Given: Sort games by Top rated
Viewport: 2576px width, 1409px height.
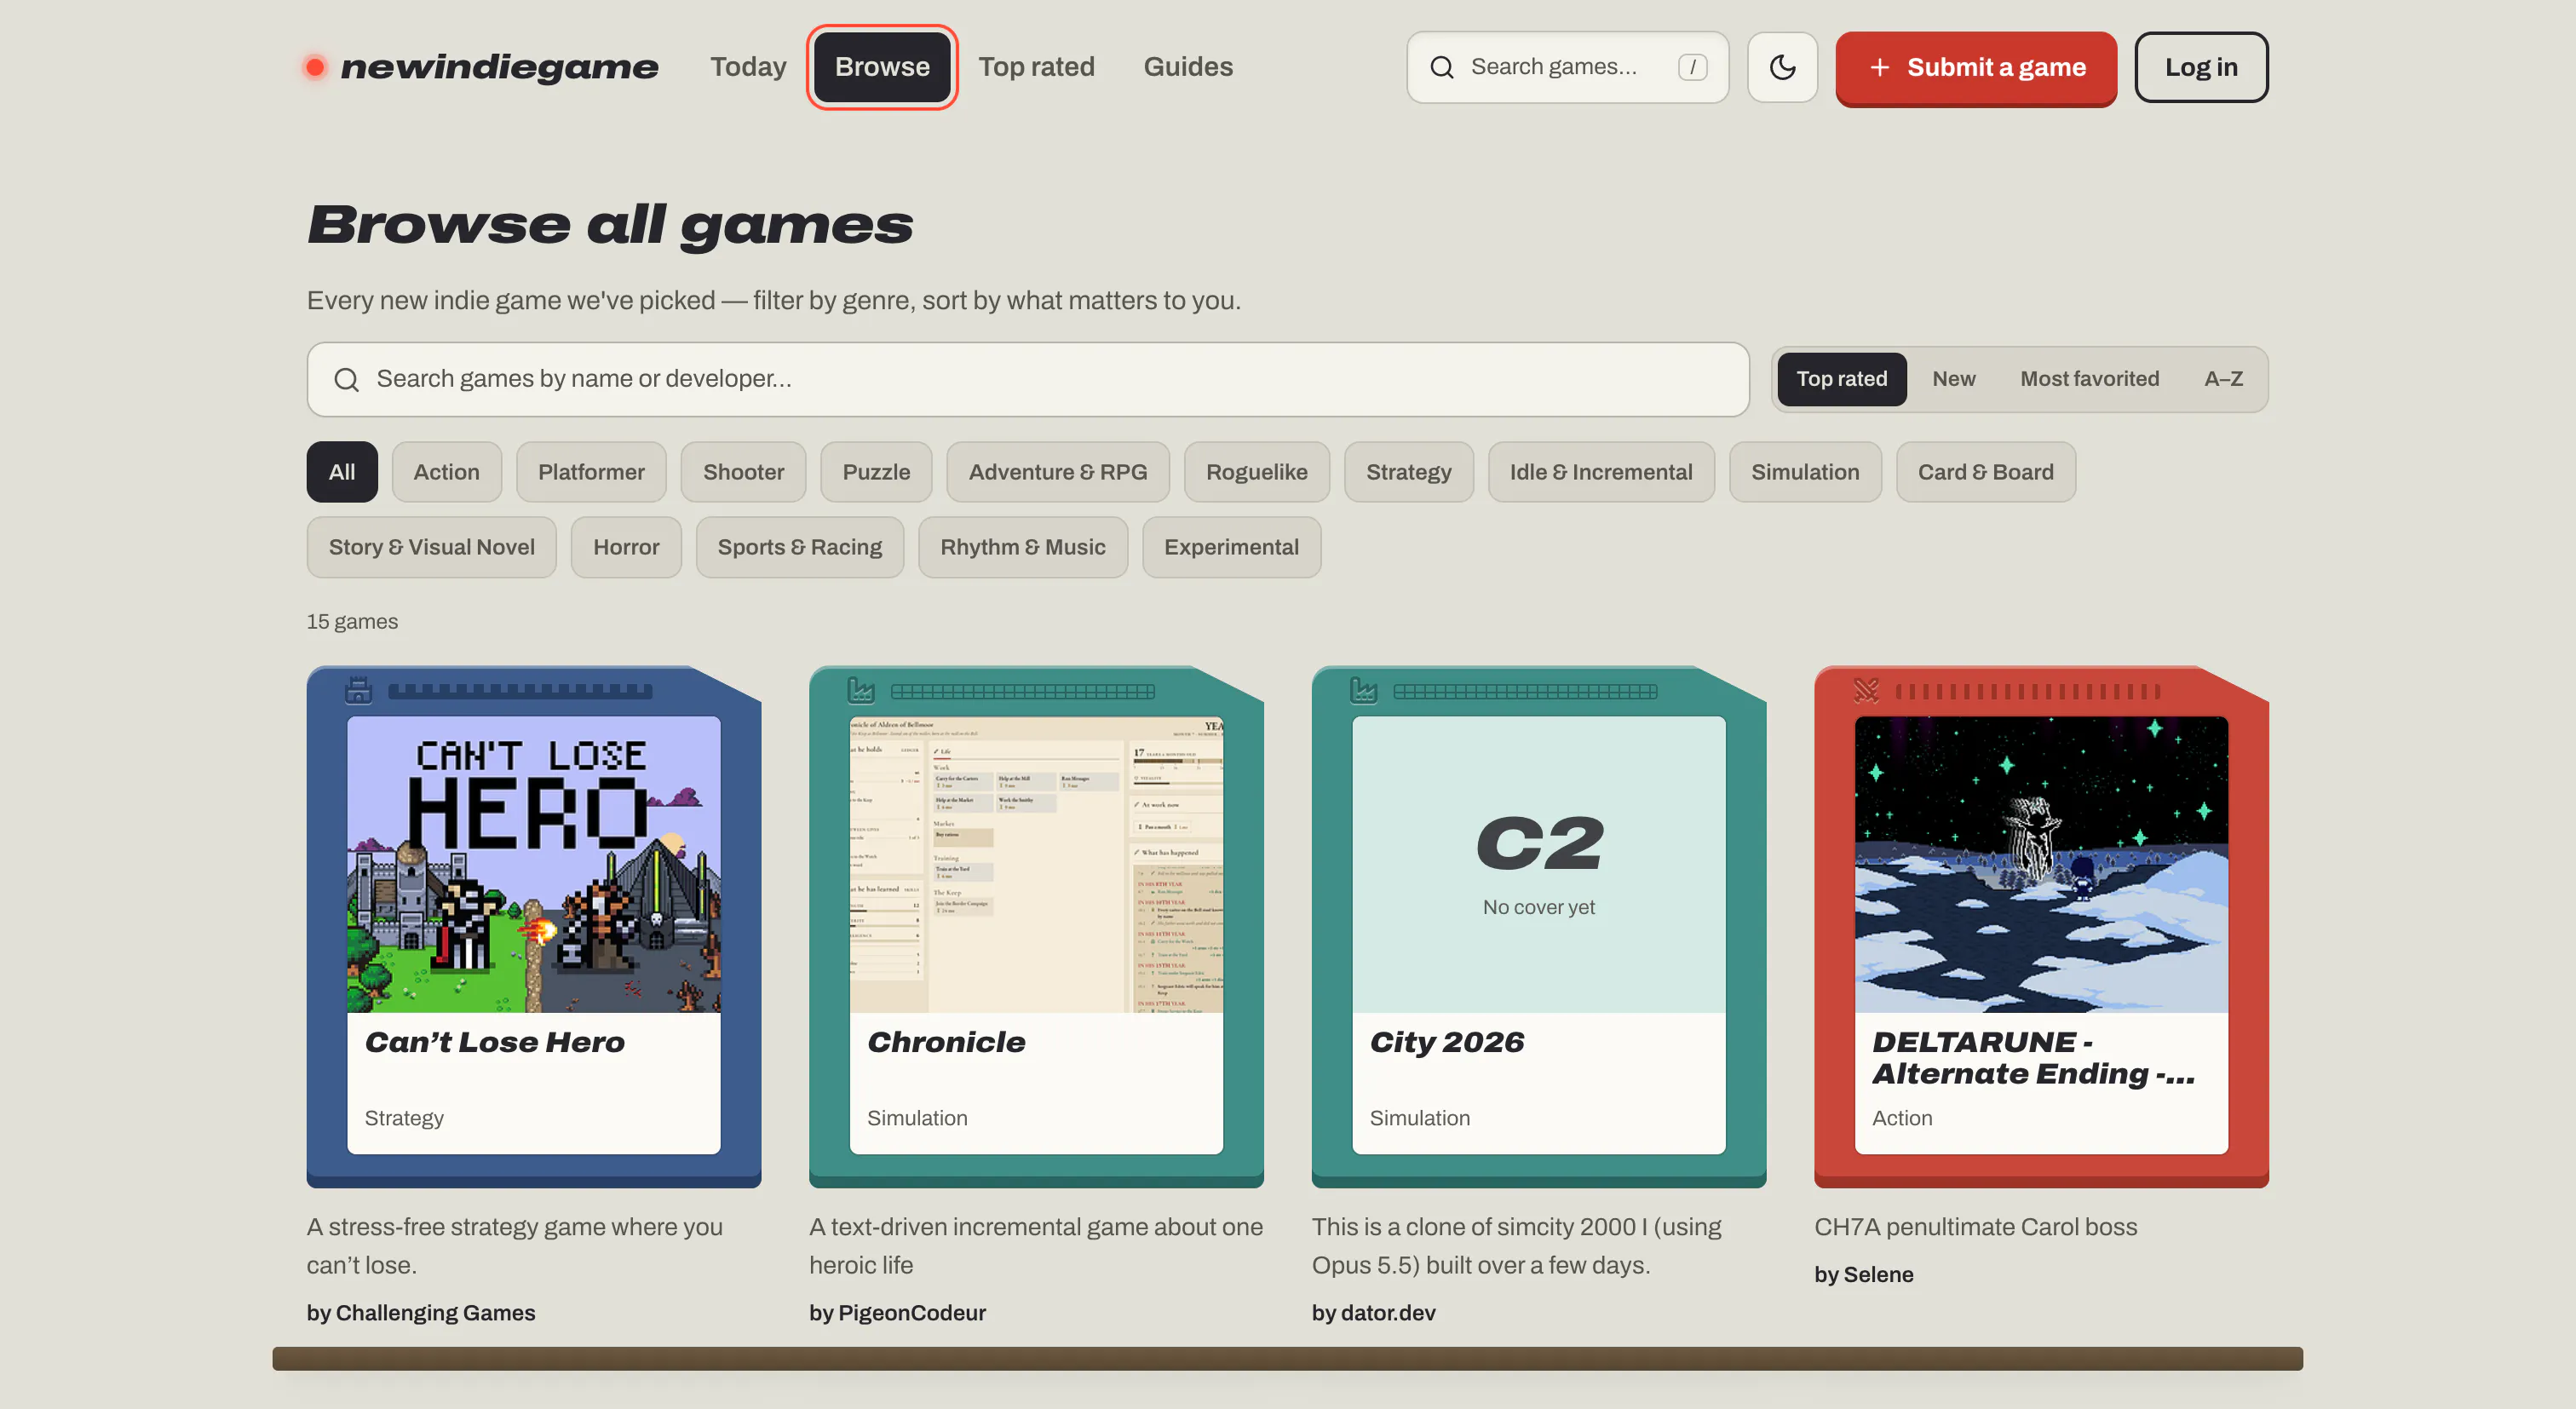Looking at the screenshot, I should (1841, 379).
